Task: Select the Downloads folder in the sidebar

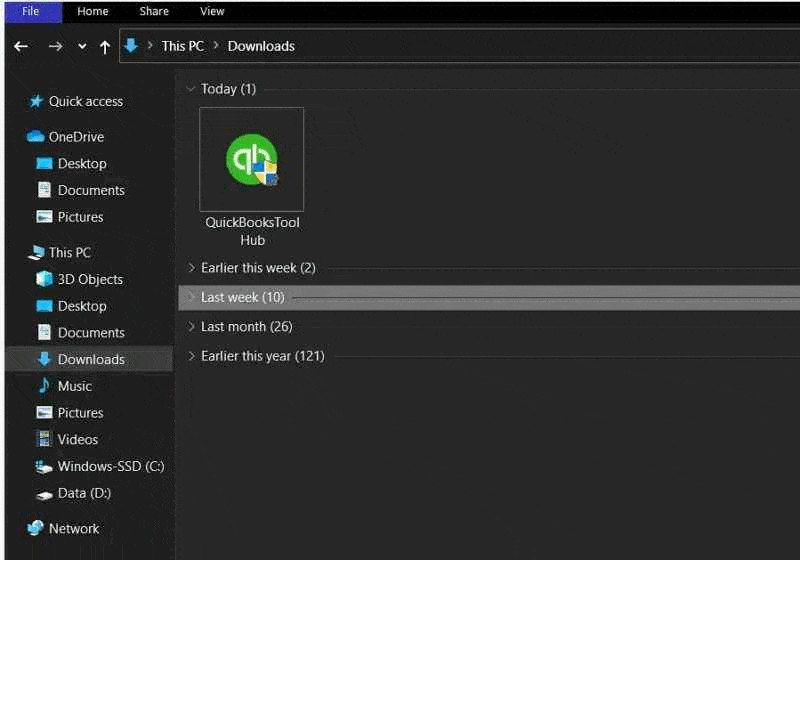Action: coord(92,359)
